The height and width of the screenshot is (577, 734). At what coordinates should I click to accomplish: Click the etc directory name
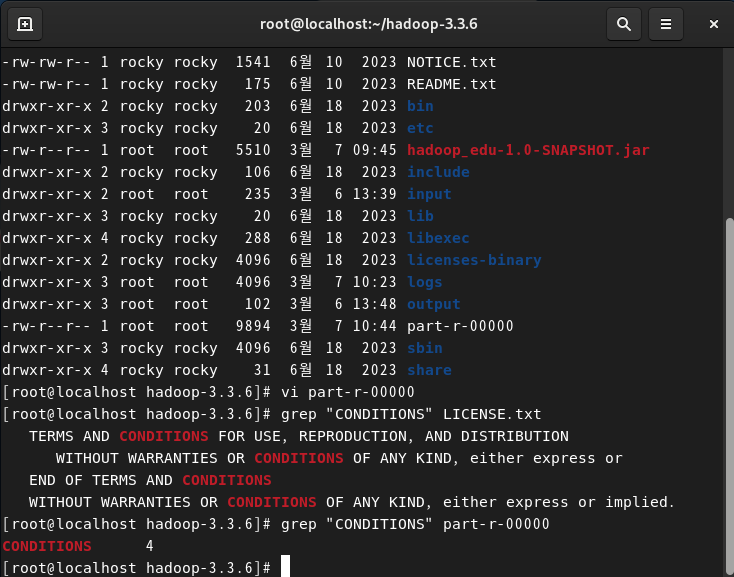pos(420,128)
